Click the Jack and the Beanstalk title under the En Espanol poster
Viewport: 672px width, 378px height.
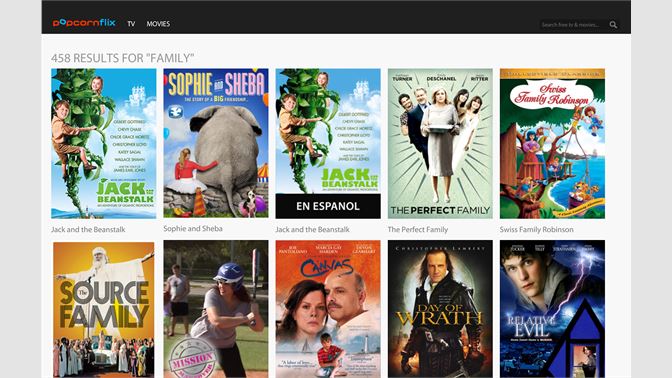312,230
